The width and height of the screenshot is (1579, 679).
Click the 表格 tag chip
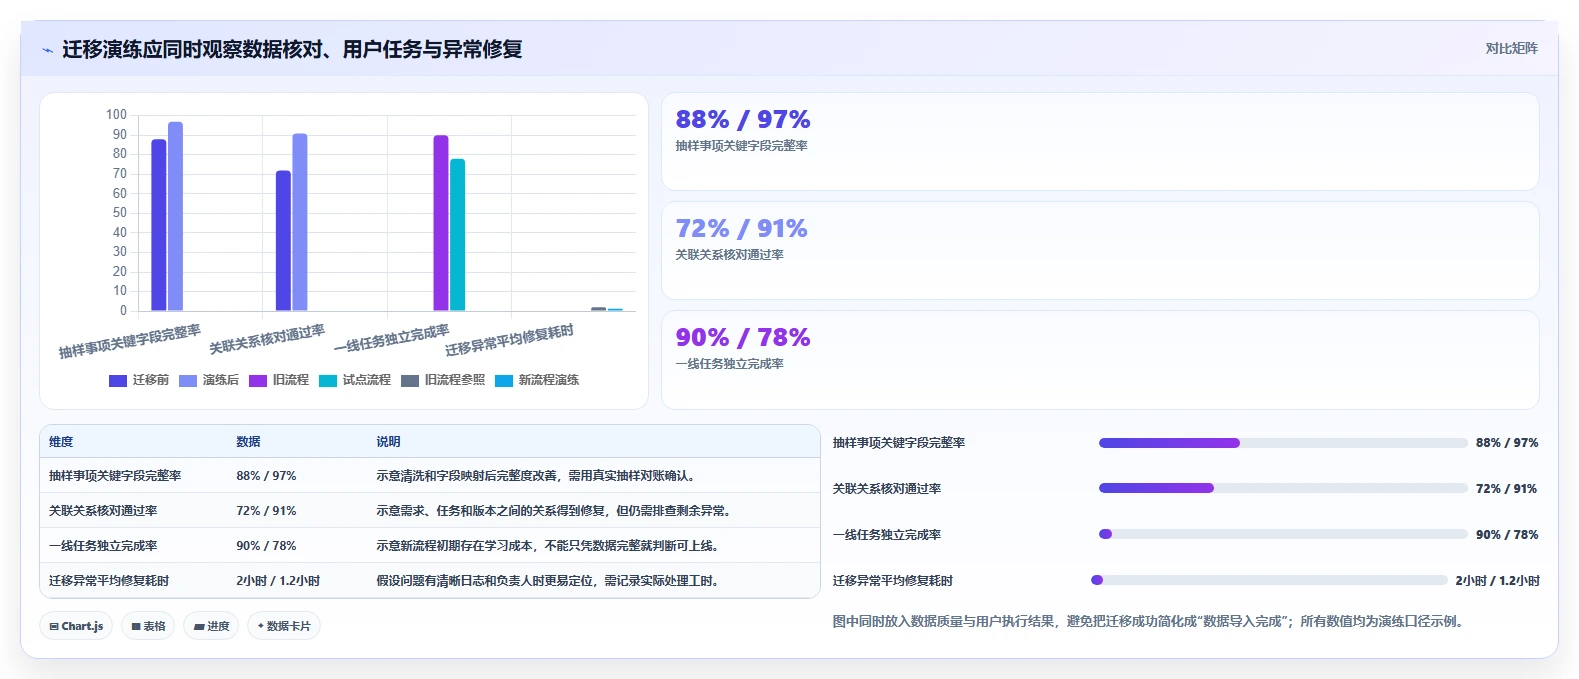[148, 626]
